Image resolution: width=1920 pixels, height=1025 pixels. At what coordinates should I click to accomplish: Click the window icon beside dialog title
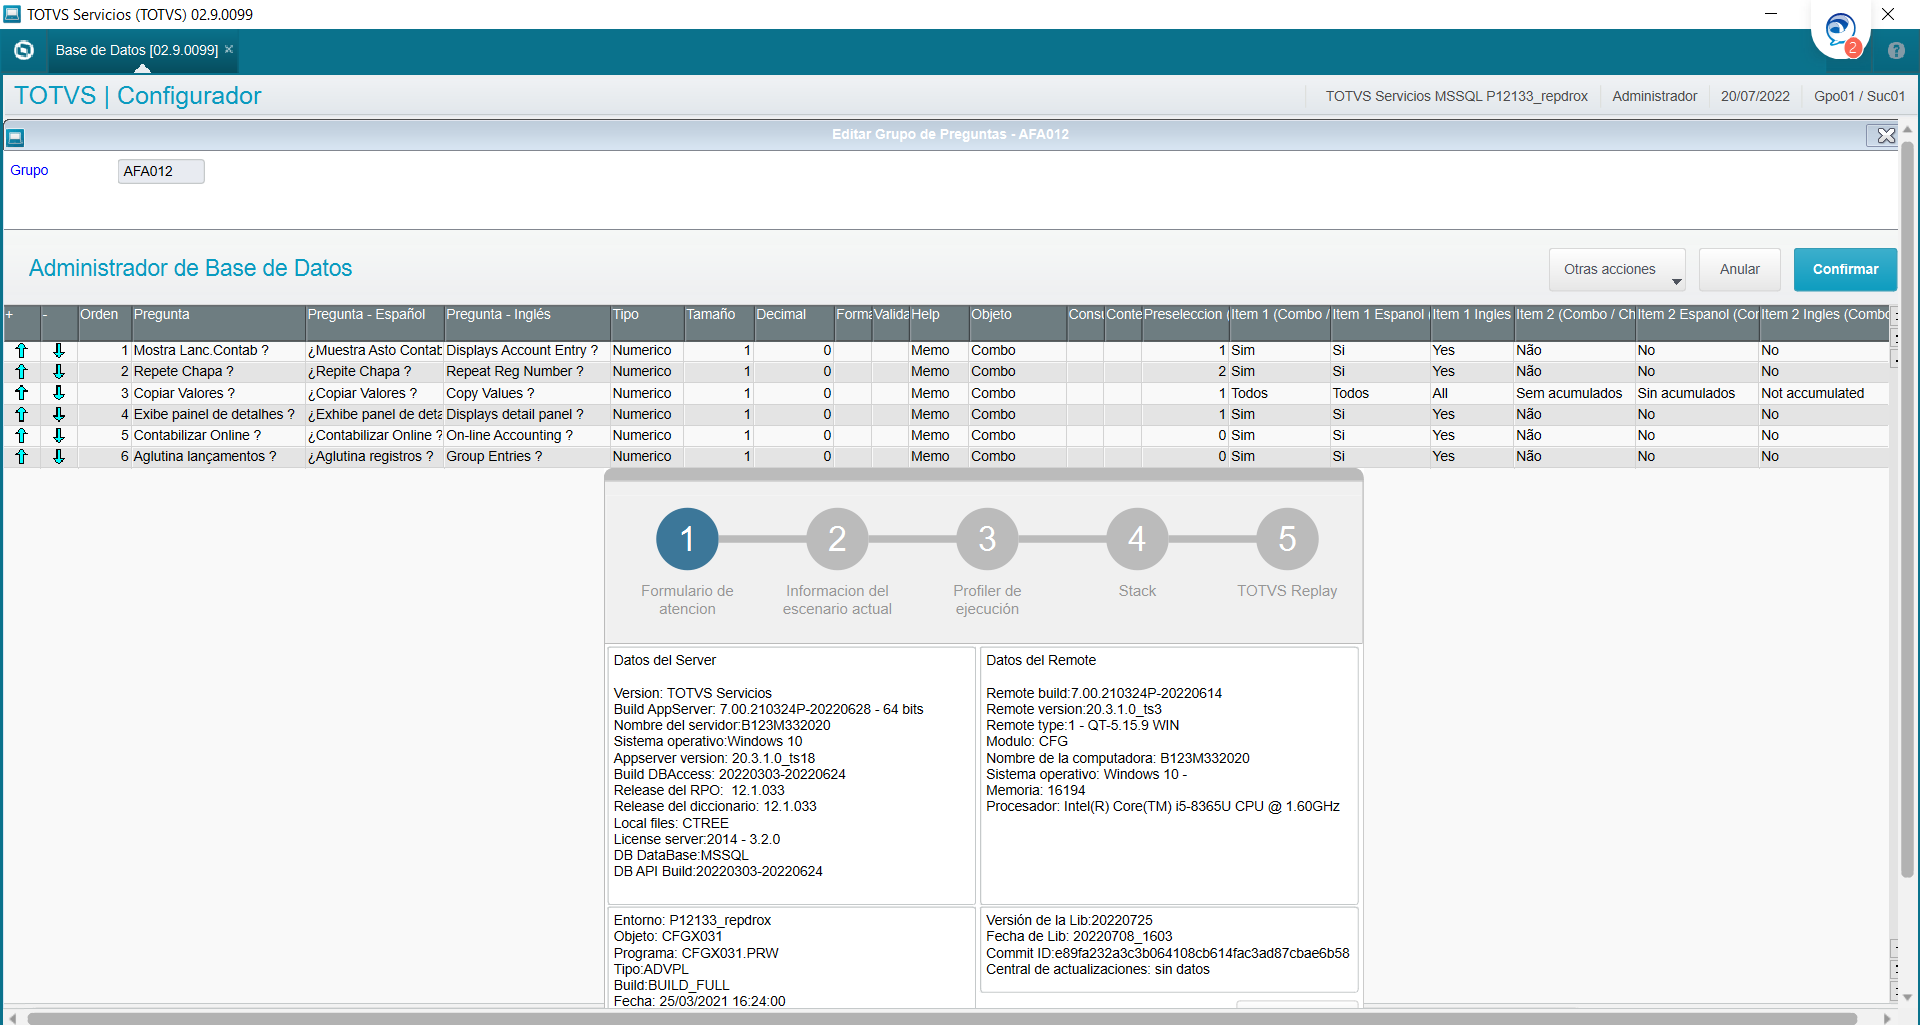15,137
